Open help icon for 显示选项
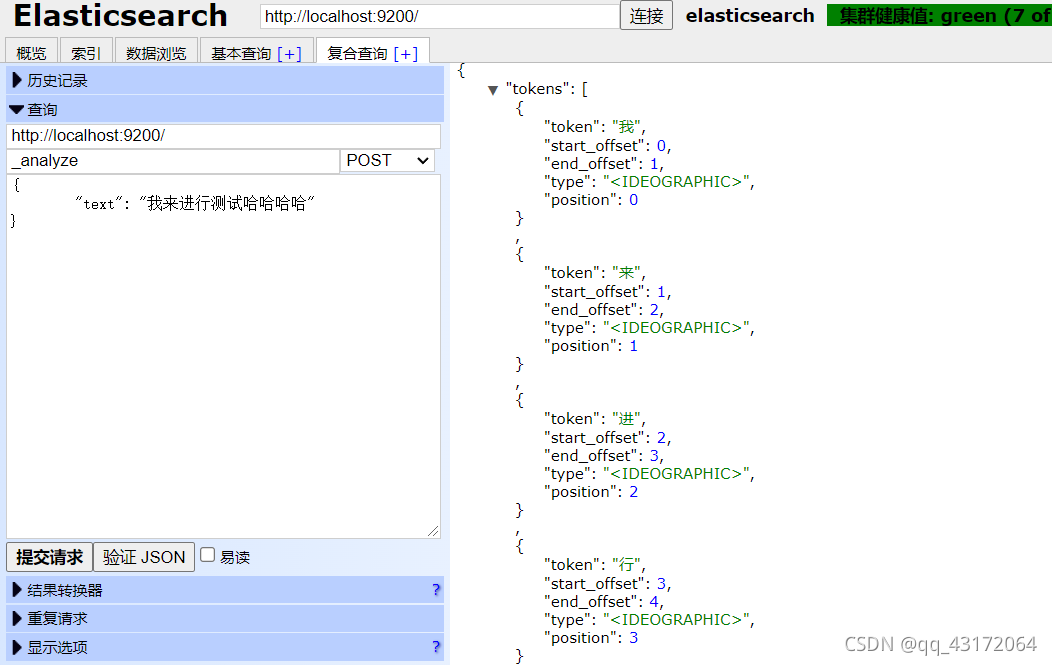The width and height of the screenshot is (1052, 665). click(436, 648)
